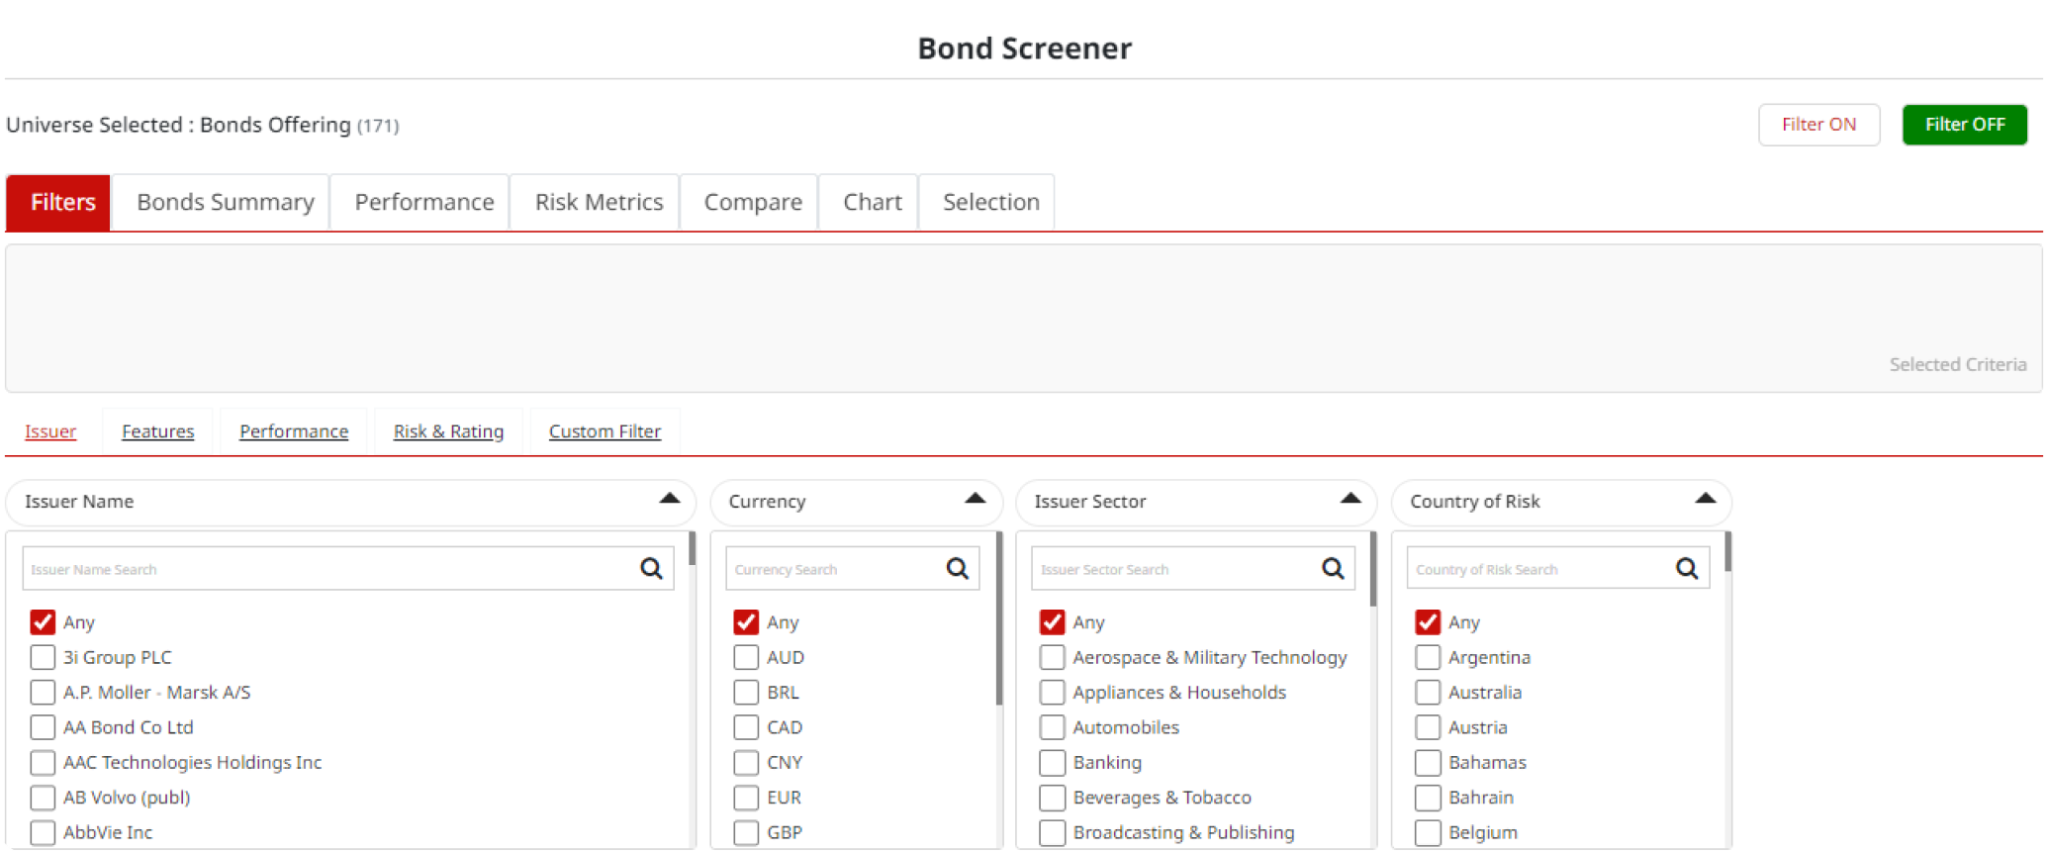Turn on filtering with Filter ON
Screen dimensions: 2048x852
pos(1819,124)
